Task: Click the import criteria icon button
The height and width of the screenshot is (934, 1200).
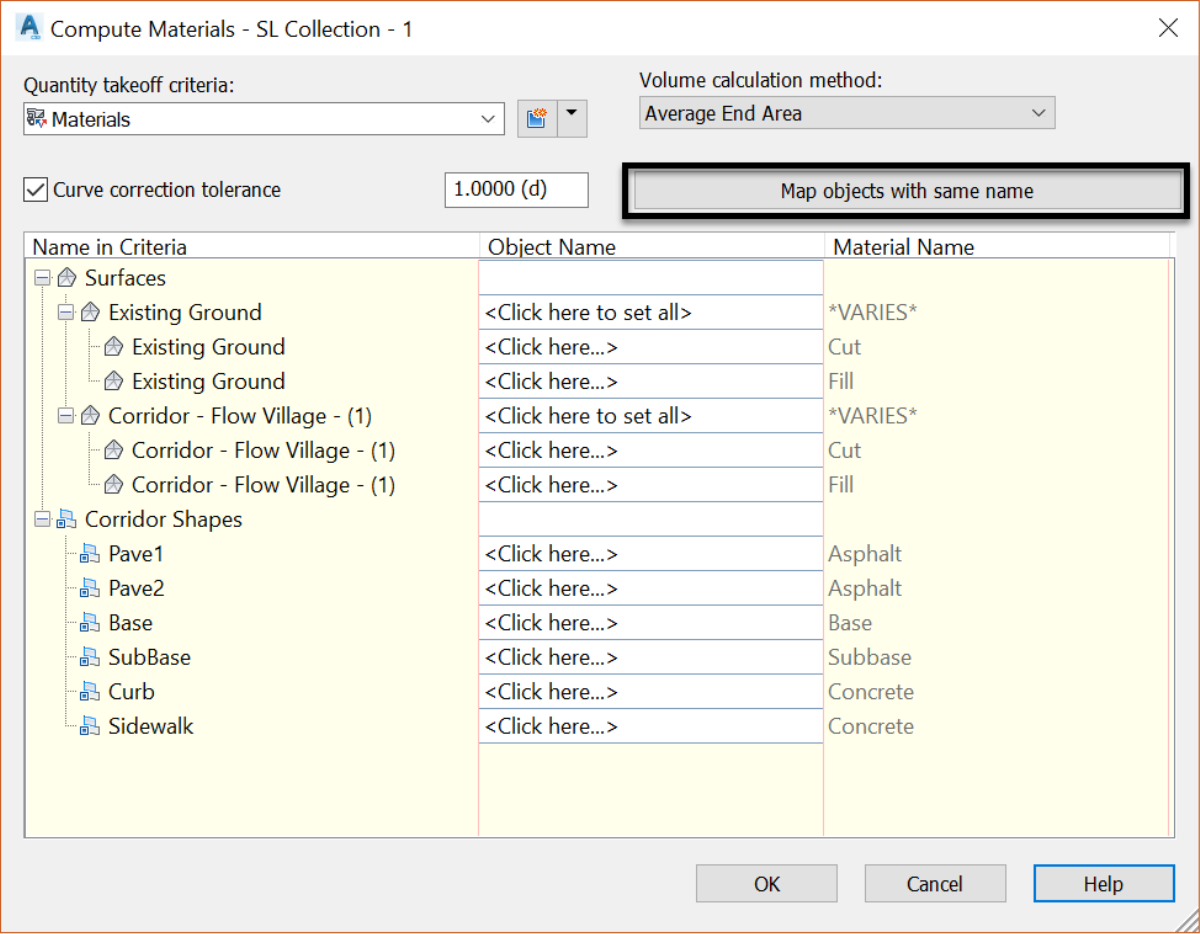Action: (x=536, y=119)
